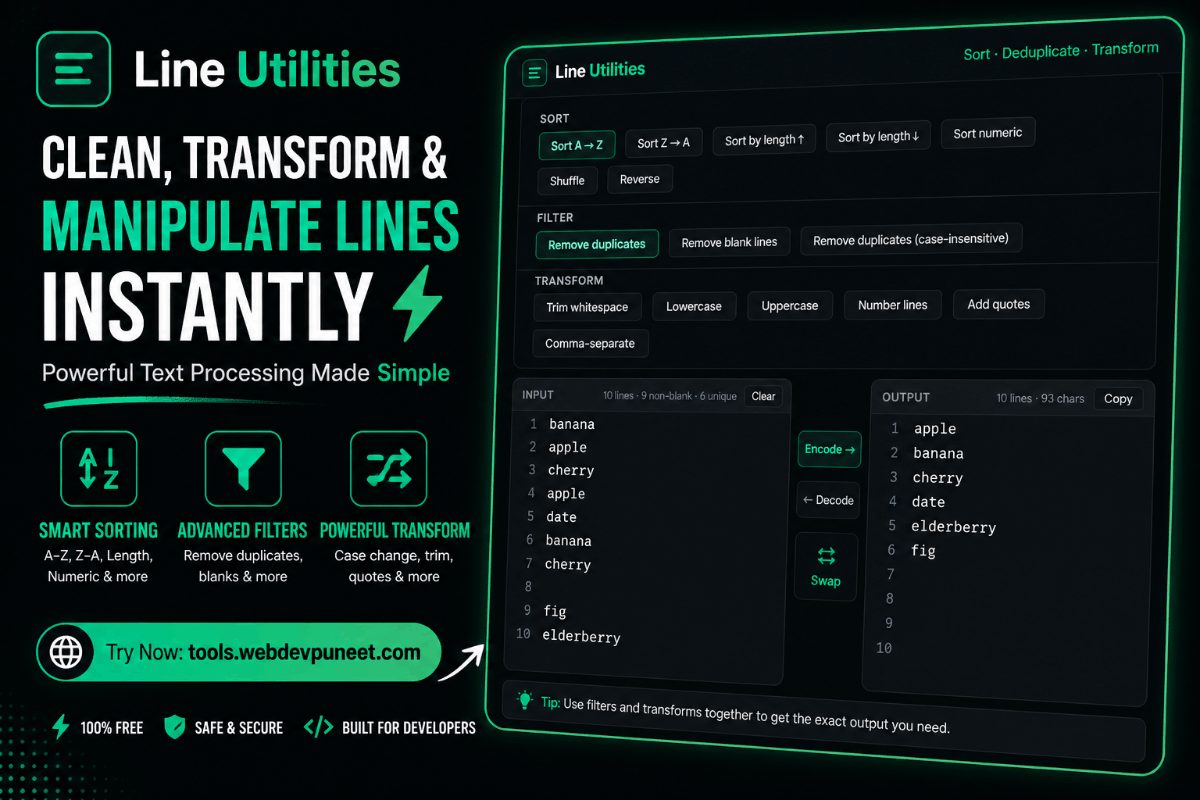Apply Trim whitespace transform
Image resolution: width=1200 pixels, height=800 pixels.
(x=587, y=307)
